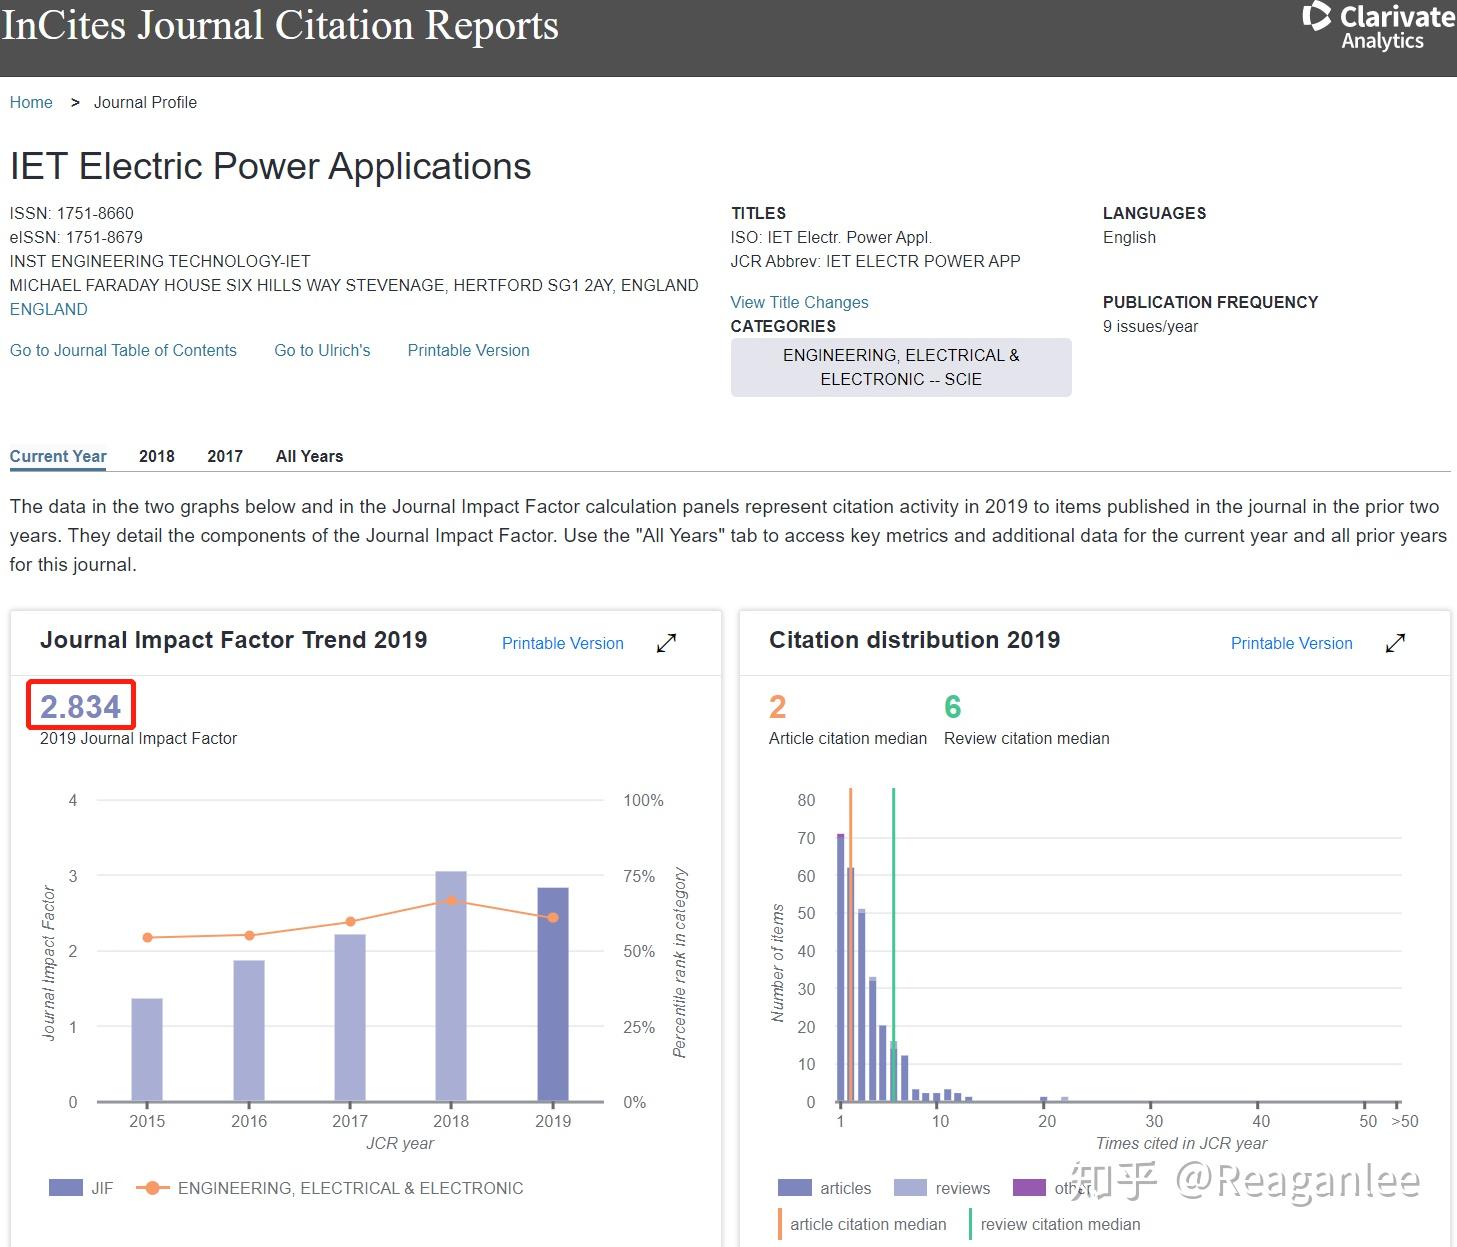This screenshot has height=1247, width=1457.
Task: Open Go to Journal Table of Contents
Action: coord(123,350)
